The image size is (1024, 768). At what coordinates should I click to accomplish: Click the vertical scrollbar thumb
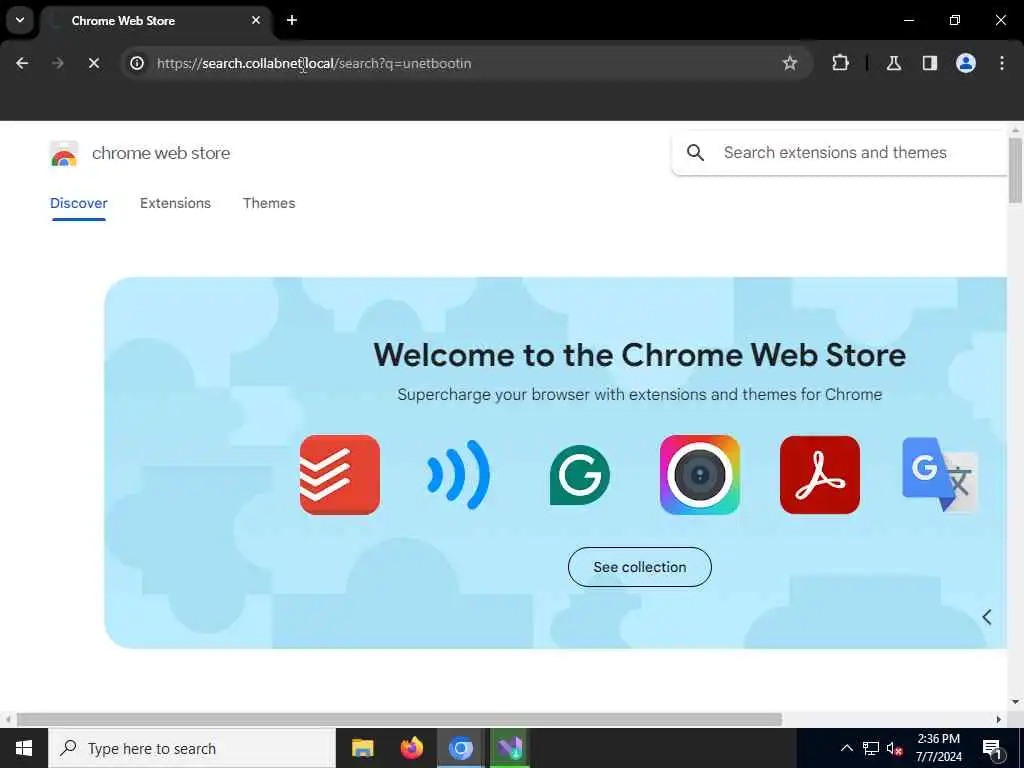point(1015,170)
